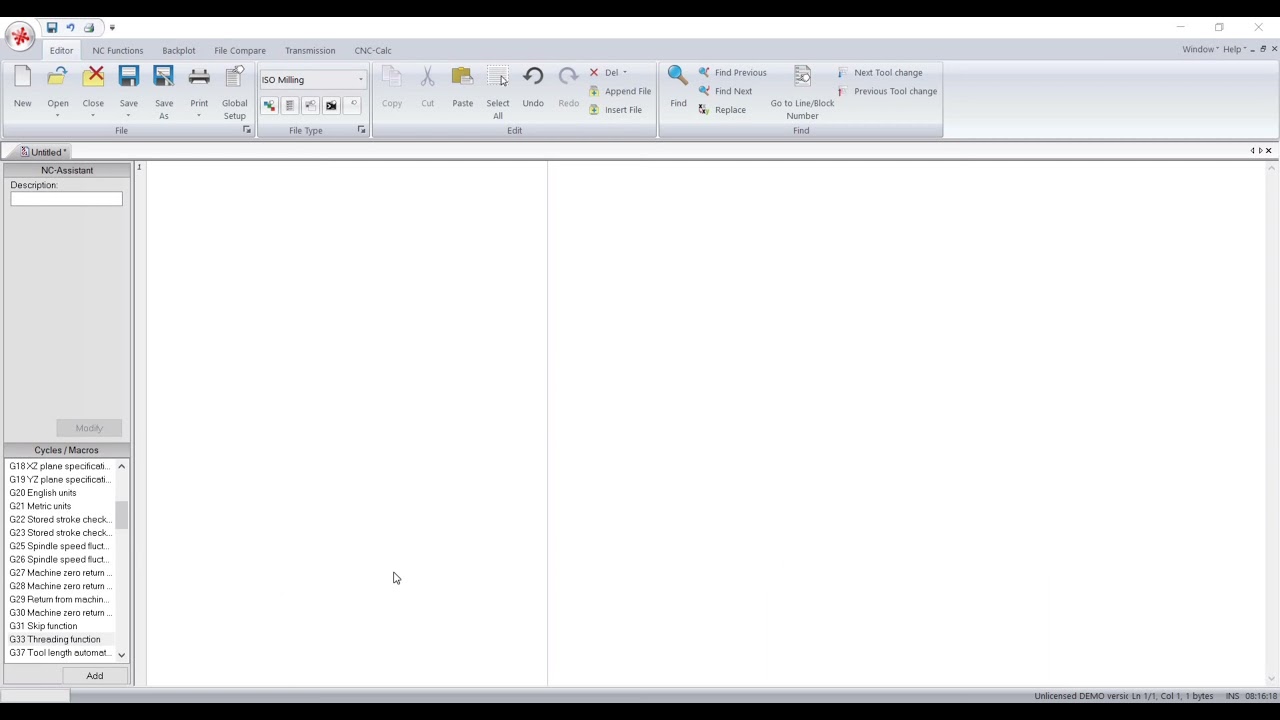
Task: Click the Save As icon
Action: (164, 77)
